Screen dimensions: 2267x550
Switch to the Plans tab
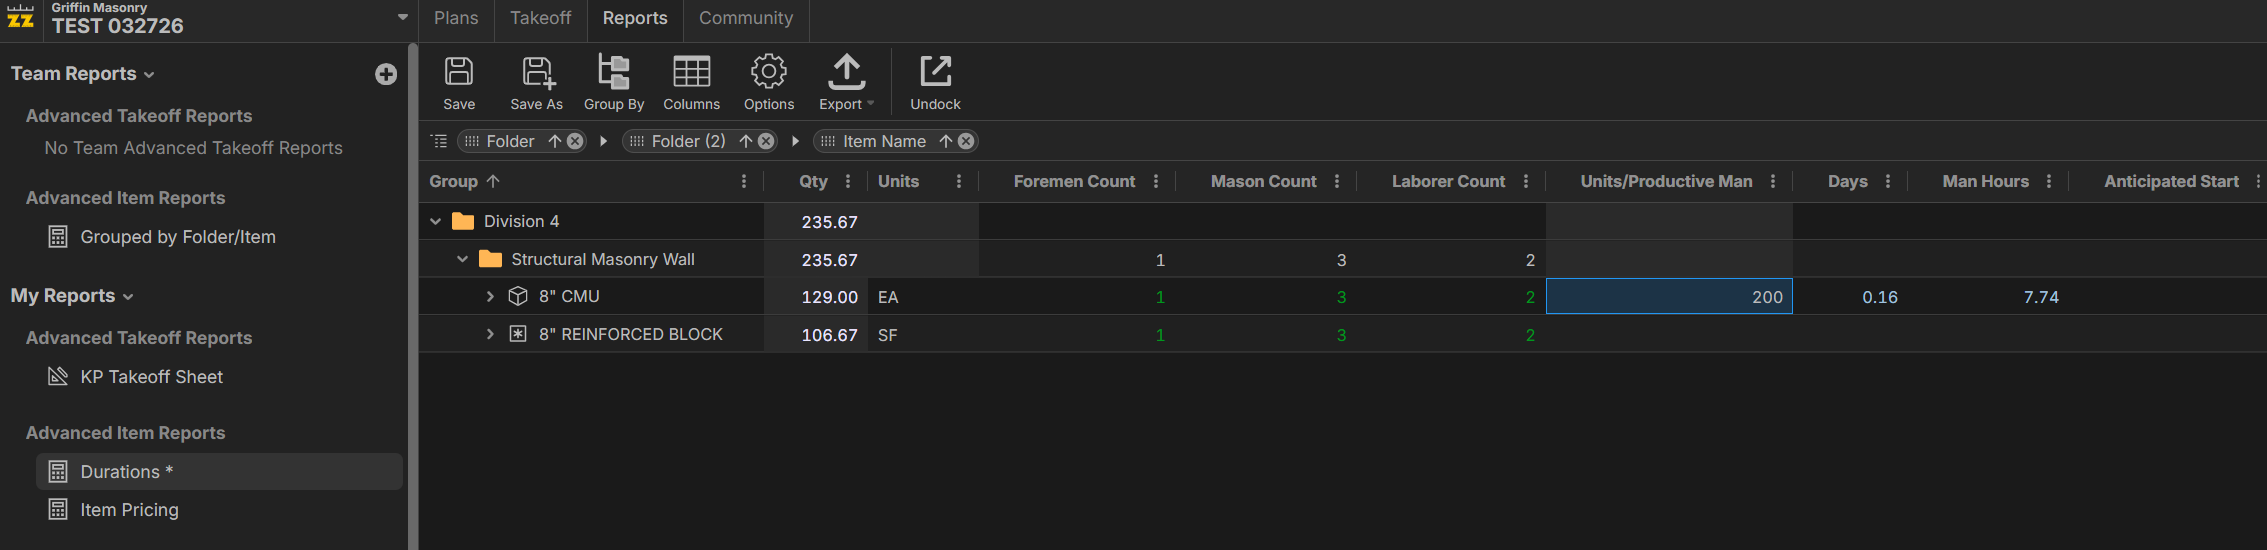pyautogui.click(x=456, y=18)
